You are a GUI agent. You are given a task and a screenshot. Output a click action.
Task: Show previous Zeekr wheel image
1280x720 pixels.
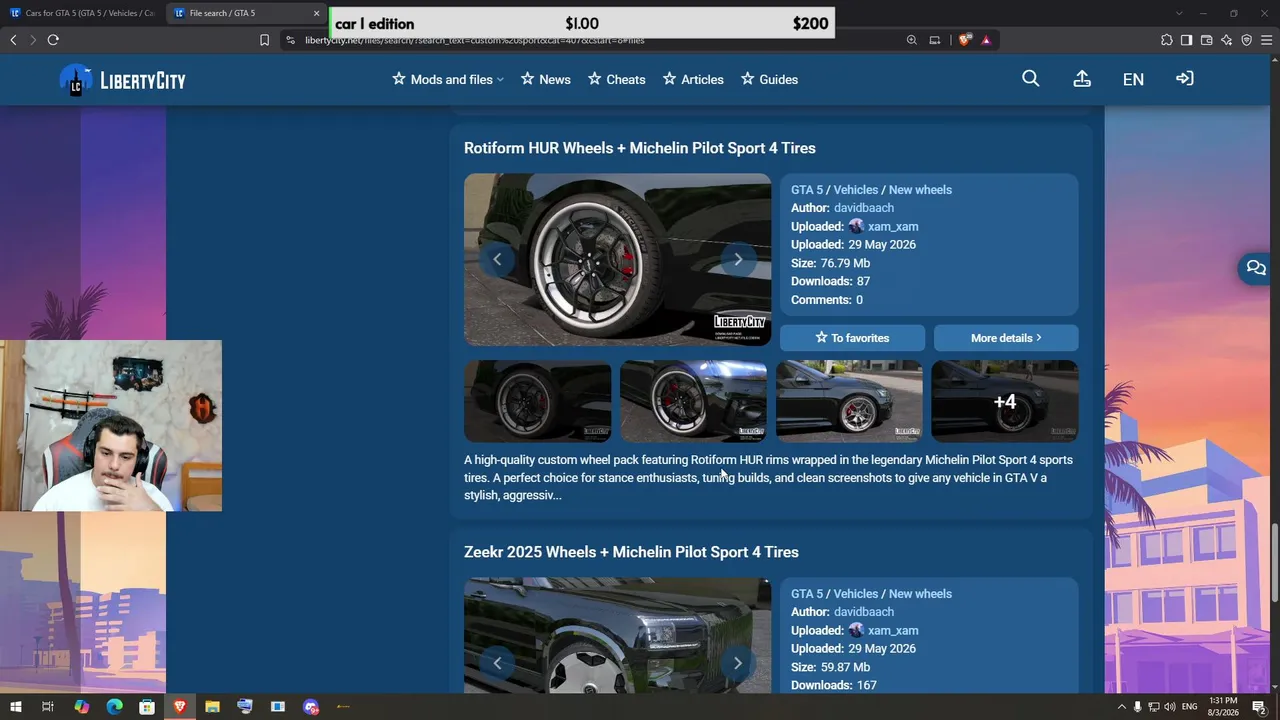pyautogui.click(x=497, y=663)
